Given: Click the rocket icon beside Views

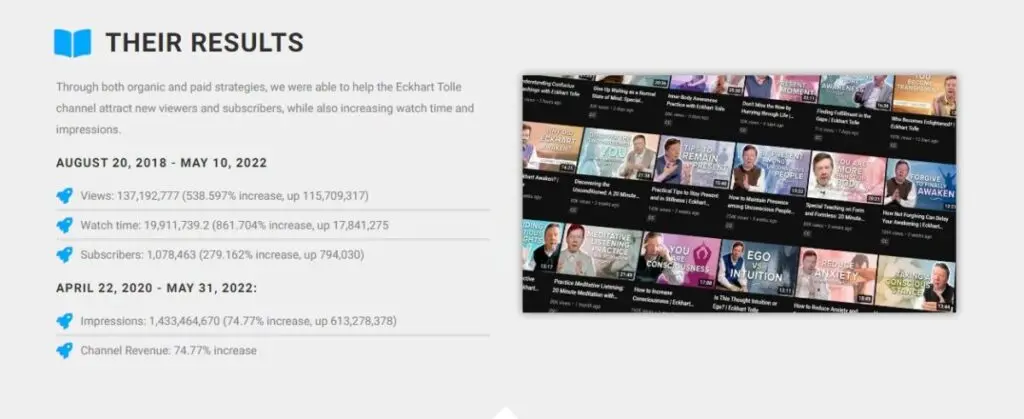Looking at the screenshot, I should [x=64, y=197].
